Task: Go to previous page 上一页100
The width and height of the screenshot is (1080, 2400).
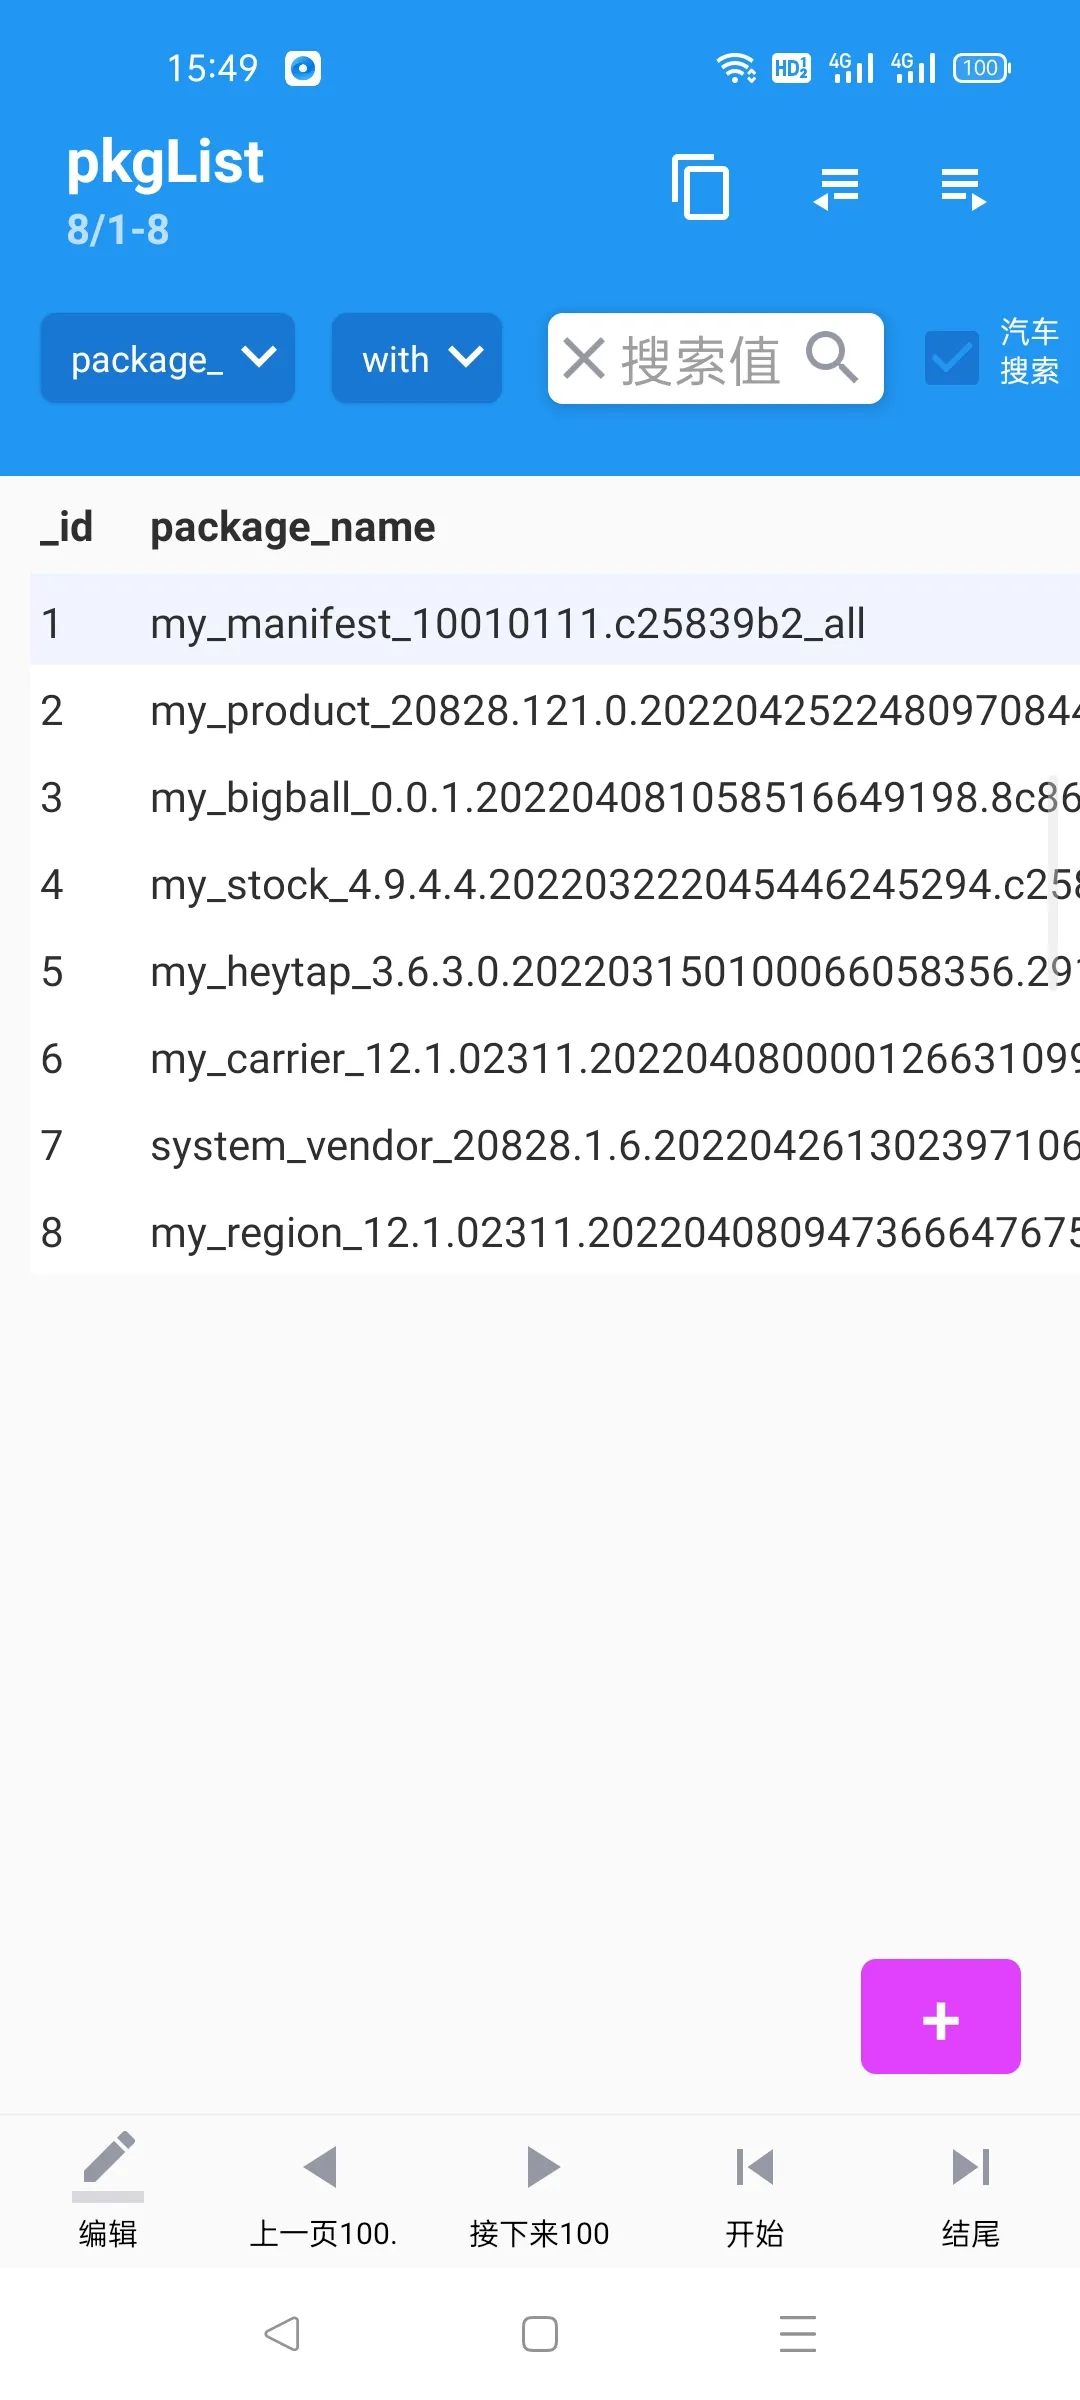Action: [323, 2190]
